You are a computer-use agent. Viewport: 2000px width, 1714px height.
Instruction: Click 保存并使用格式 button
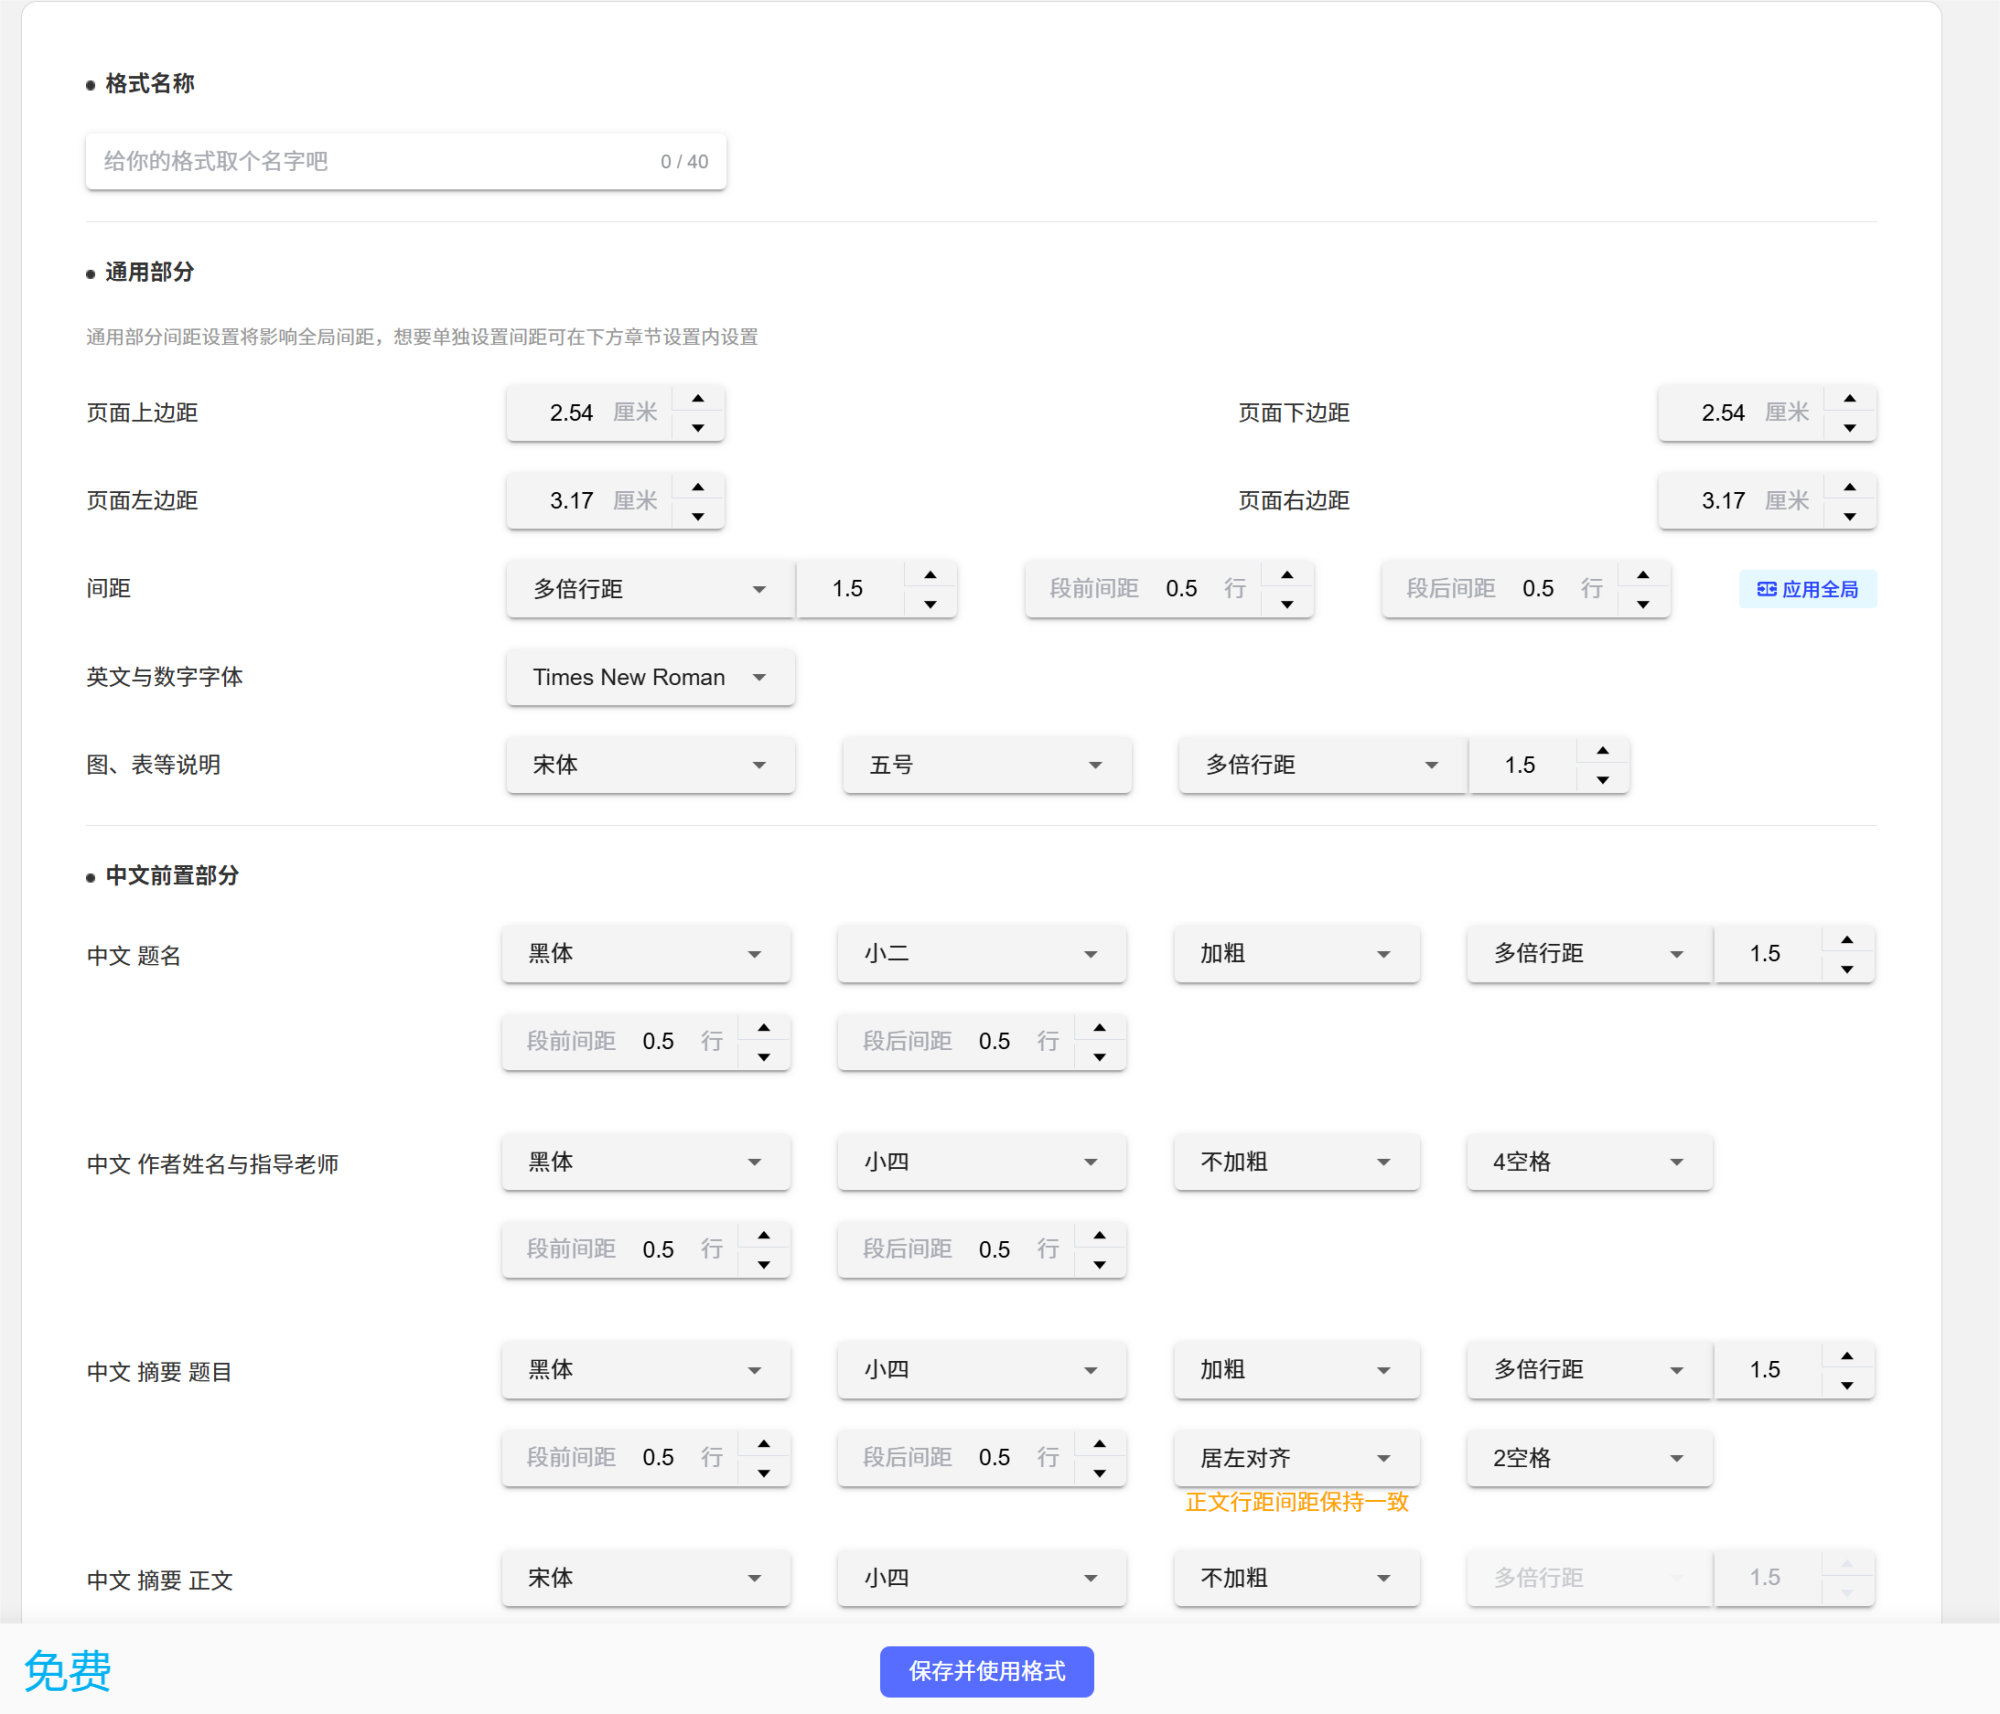click(986, 1671)
